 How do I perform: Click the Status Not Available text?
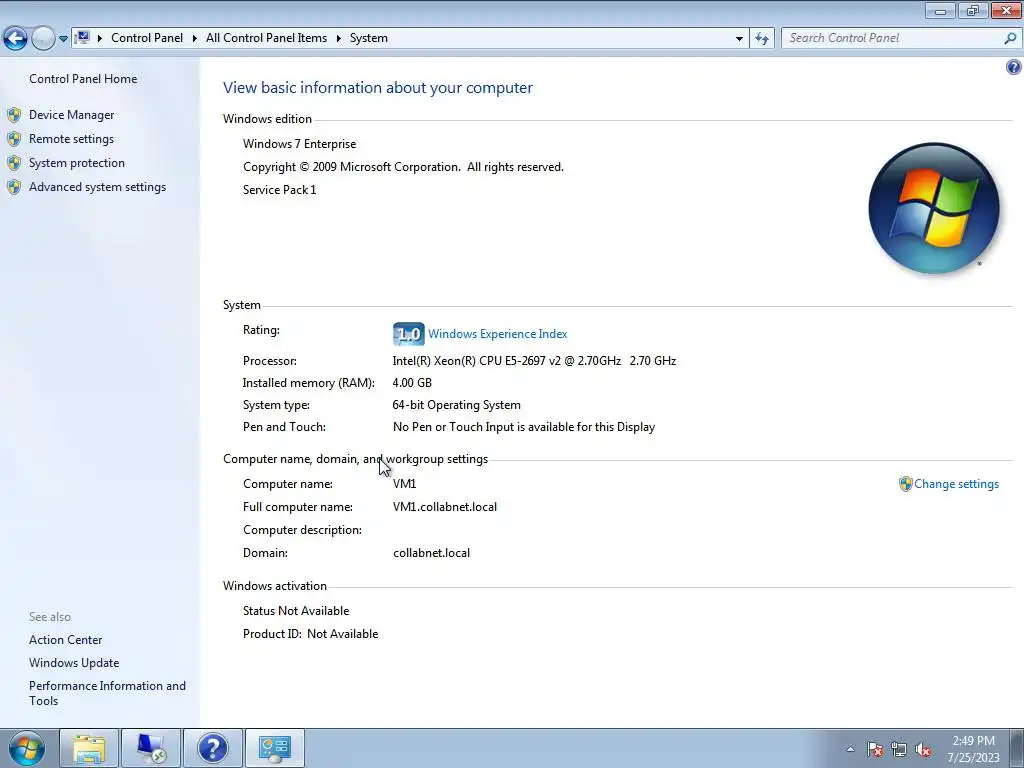coord(296,611)
